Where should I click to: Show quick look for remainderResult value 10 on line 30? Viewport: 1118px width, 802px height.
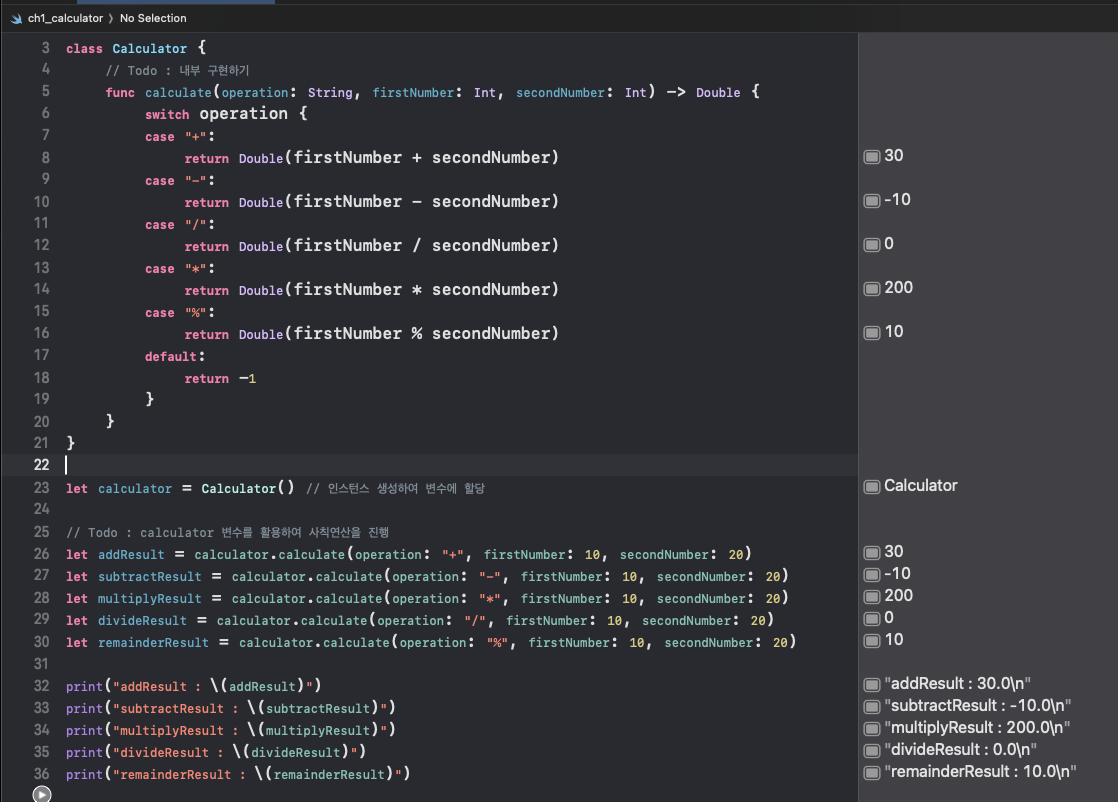click(x=871, y=641)
